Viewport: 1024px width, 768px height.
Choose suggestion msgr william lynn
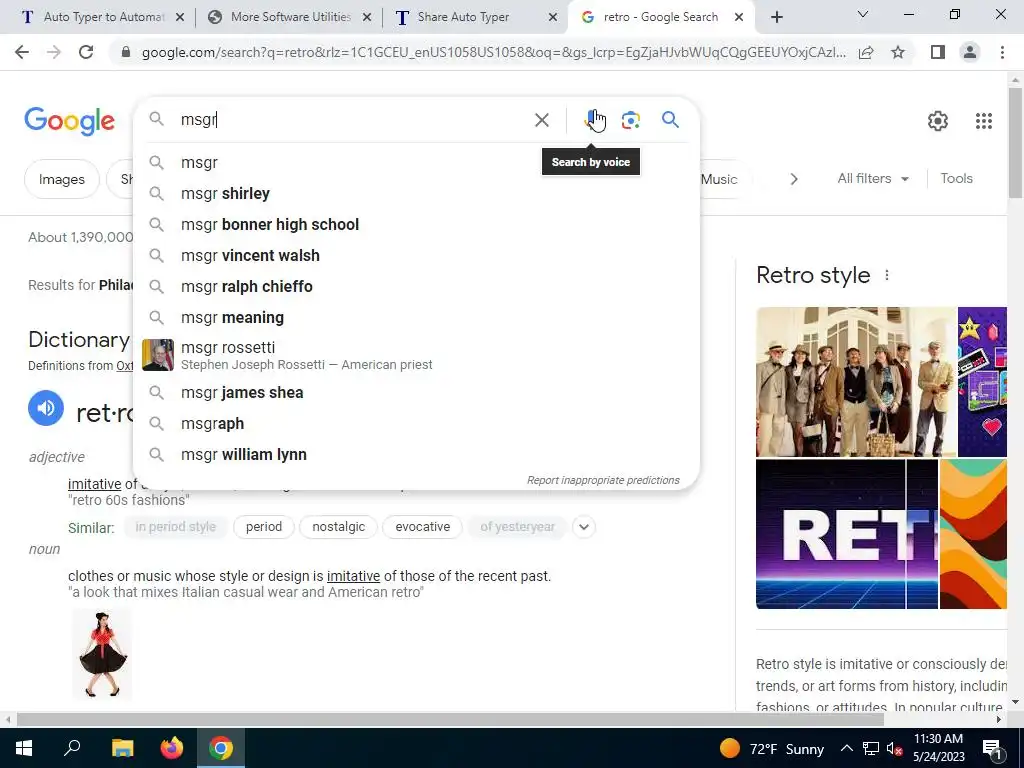416,455
